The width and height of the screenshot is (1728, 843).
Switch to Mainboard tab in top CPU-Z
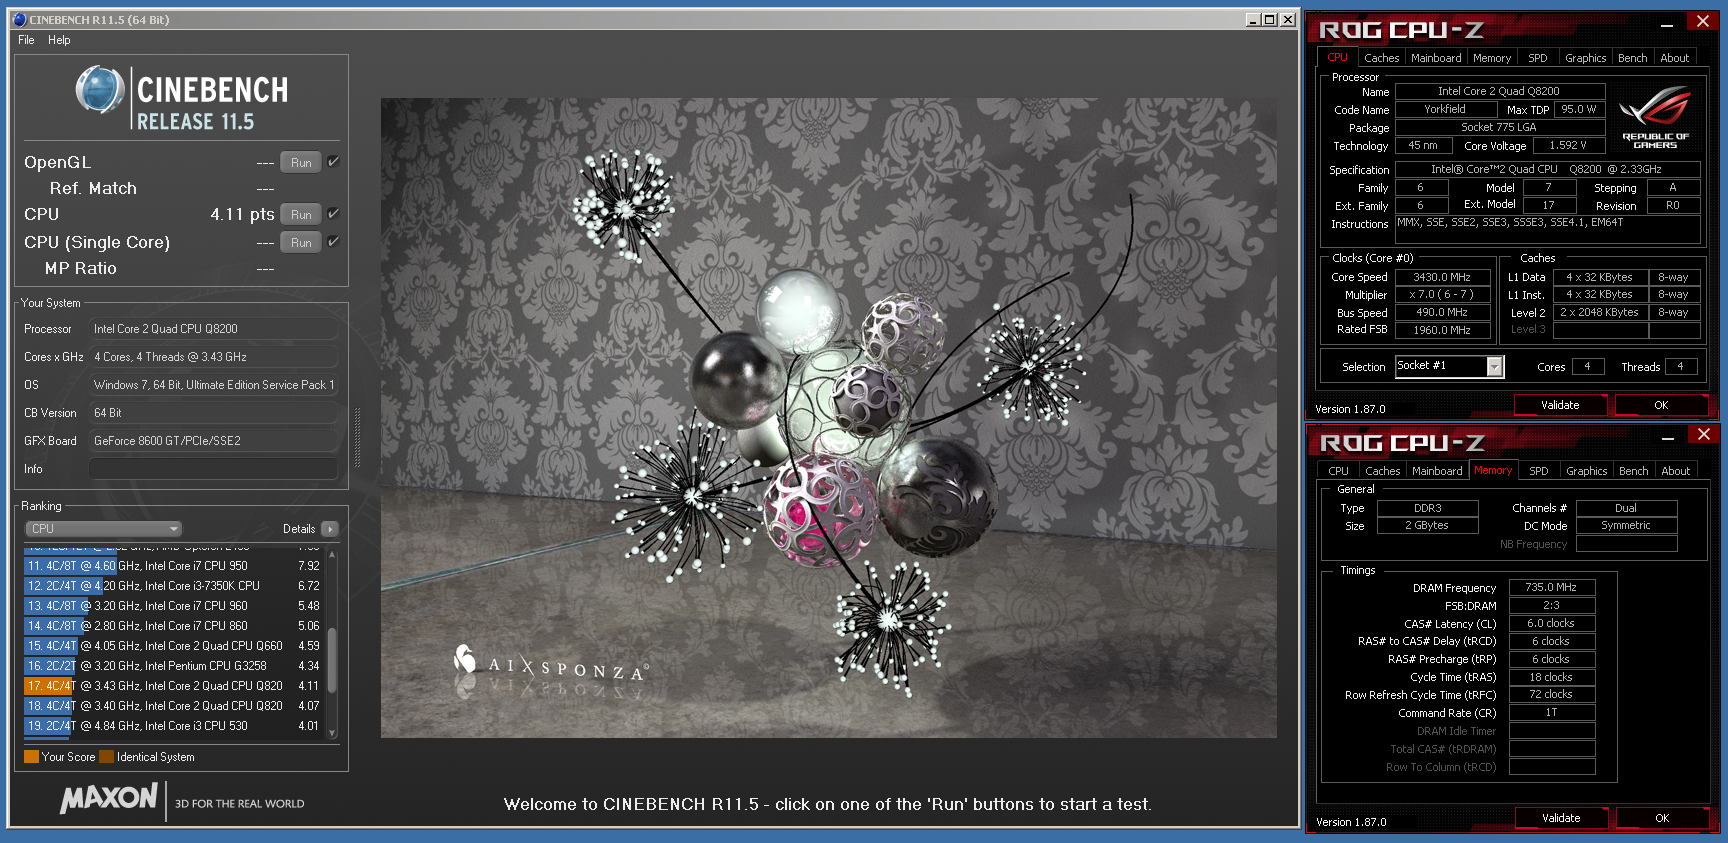pyautogui.click(x=1436, y=58)
